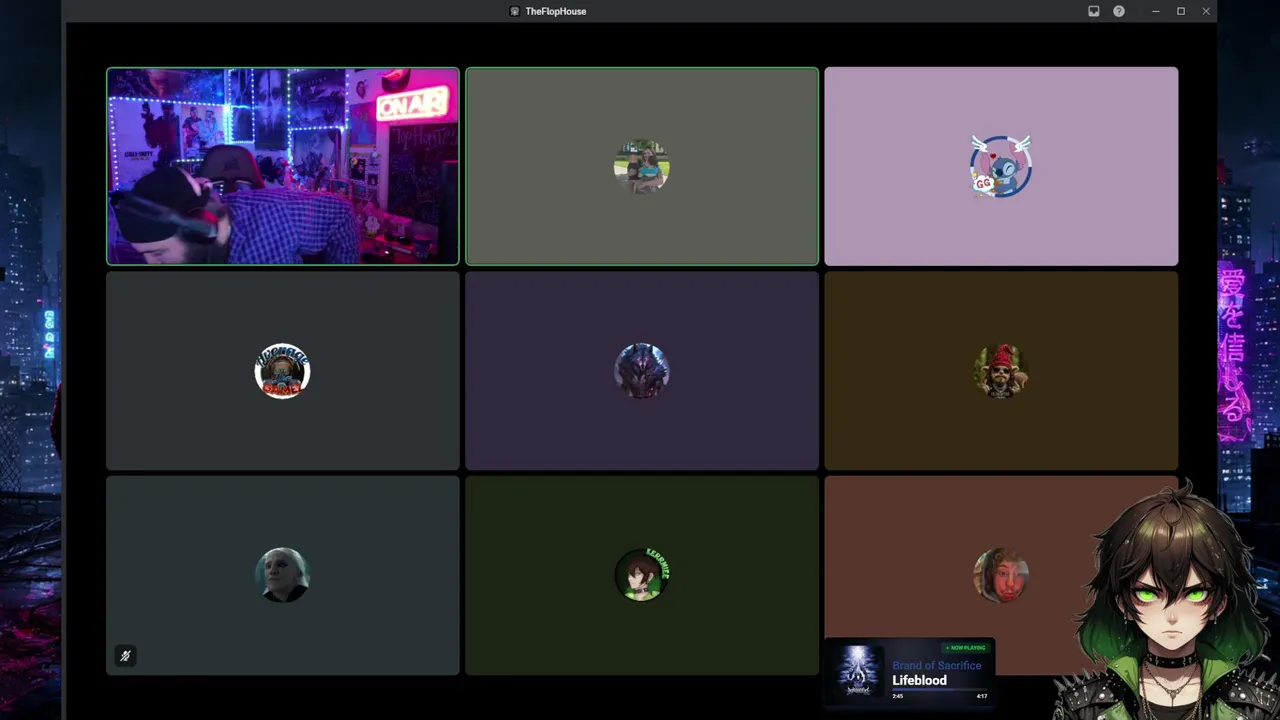Select the round white avatar with red text
Image resolution: width=1280 pixels, height=720 pixels.
(x=282, y=371)
